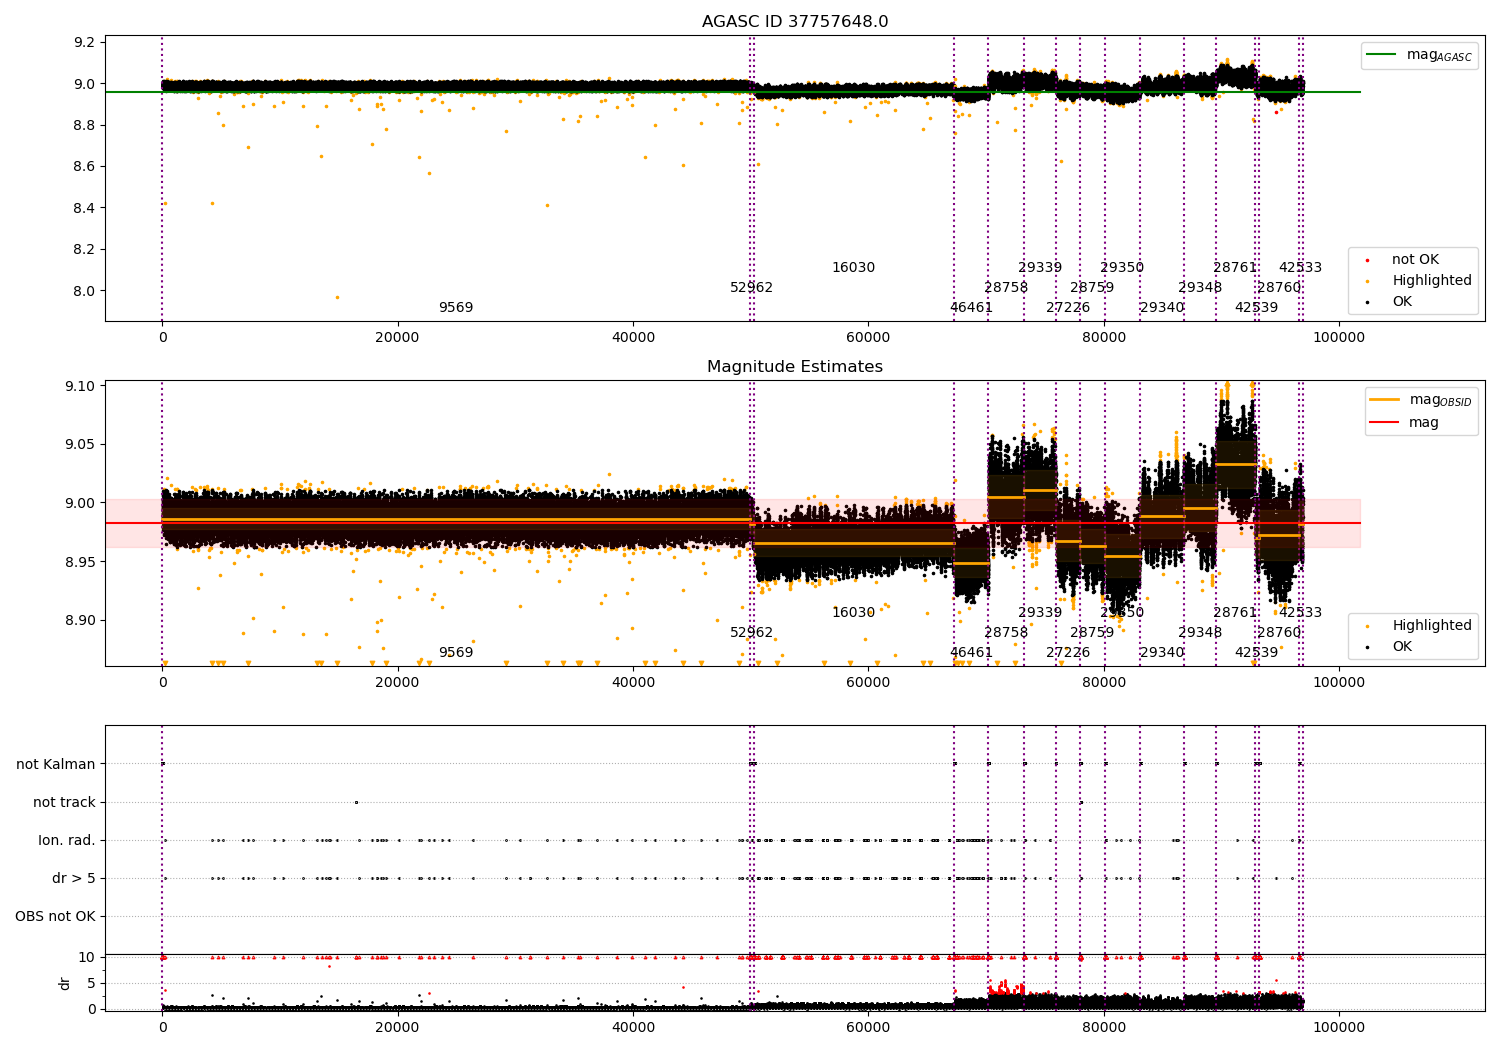Select 'Highlighted' in the middle plot lower legend
Screen dimensions: 1500x1050
click(x=1432, y=626)
